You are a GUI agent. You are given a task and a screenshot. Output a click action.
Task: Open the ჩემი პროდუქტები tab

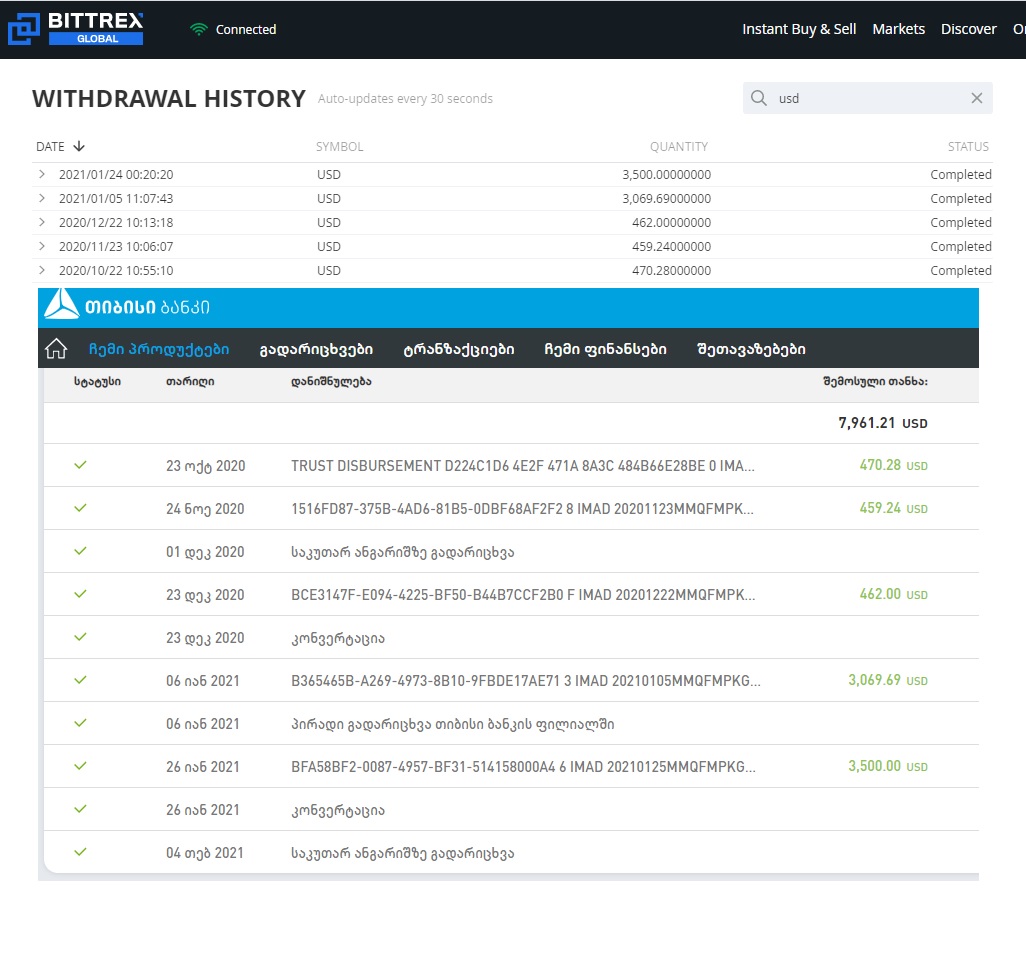click(x=159, y=349)
